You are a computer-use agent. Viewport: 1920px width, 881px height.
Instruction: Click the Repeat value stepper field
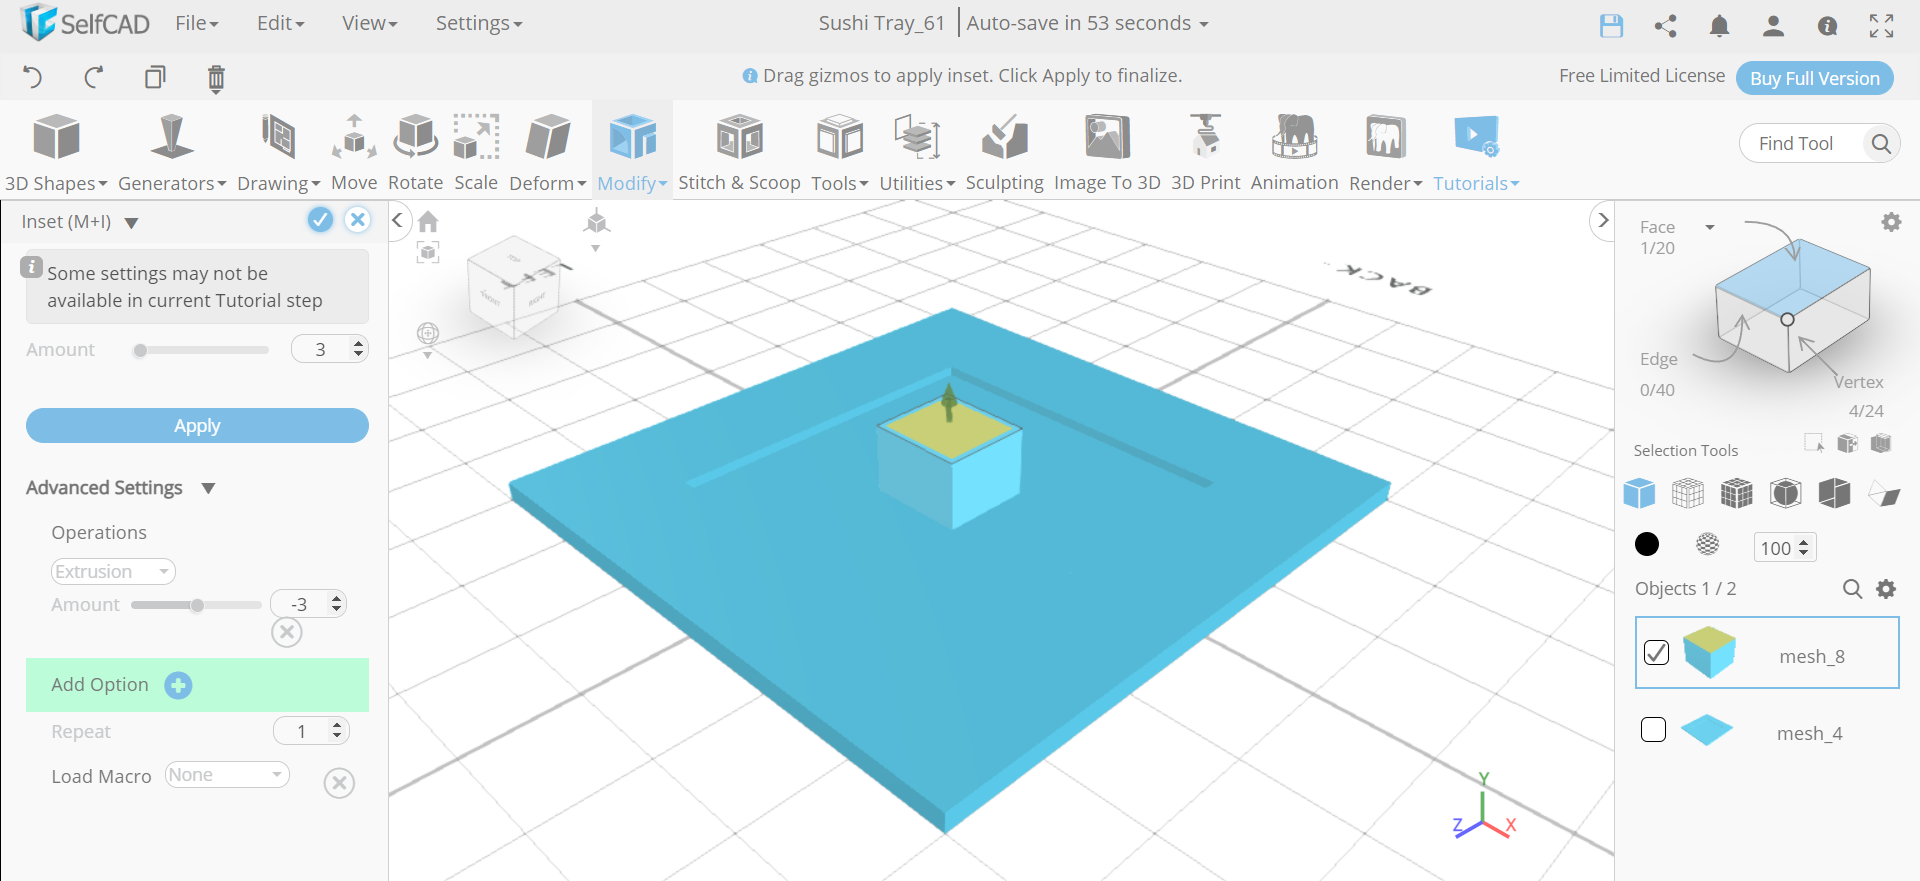tap(312, 731)
